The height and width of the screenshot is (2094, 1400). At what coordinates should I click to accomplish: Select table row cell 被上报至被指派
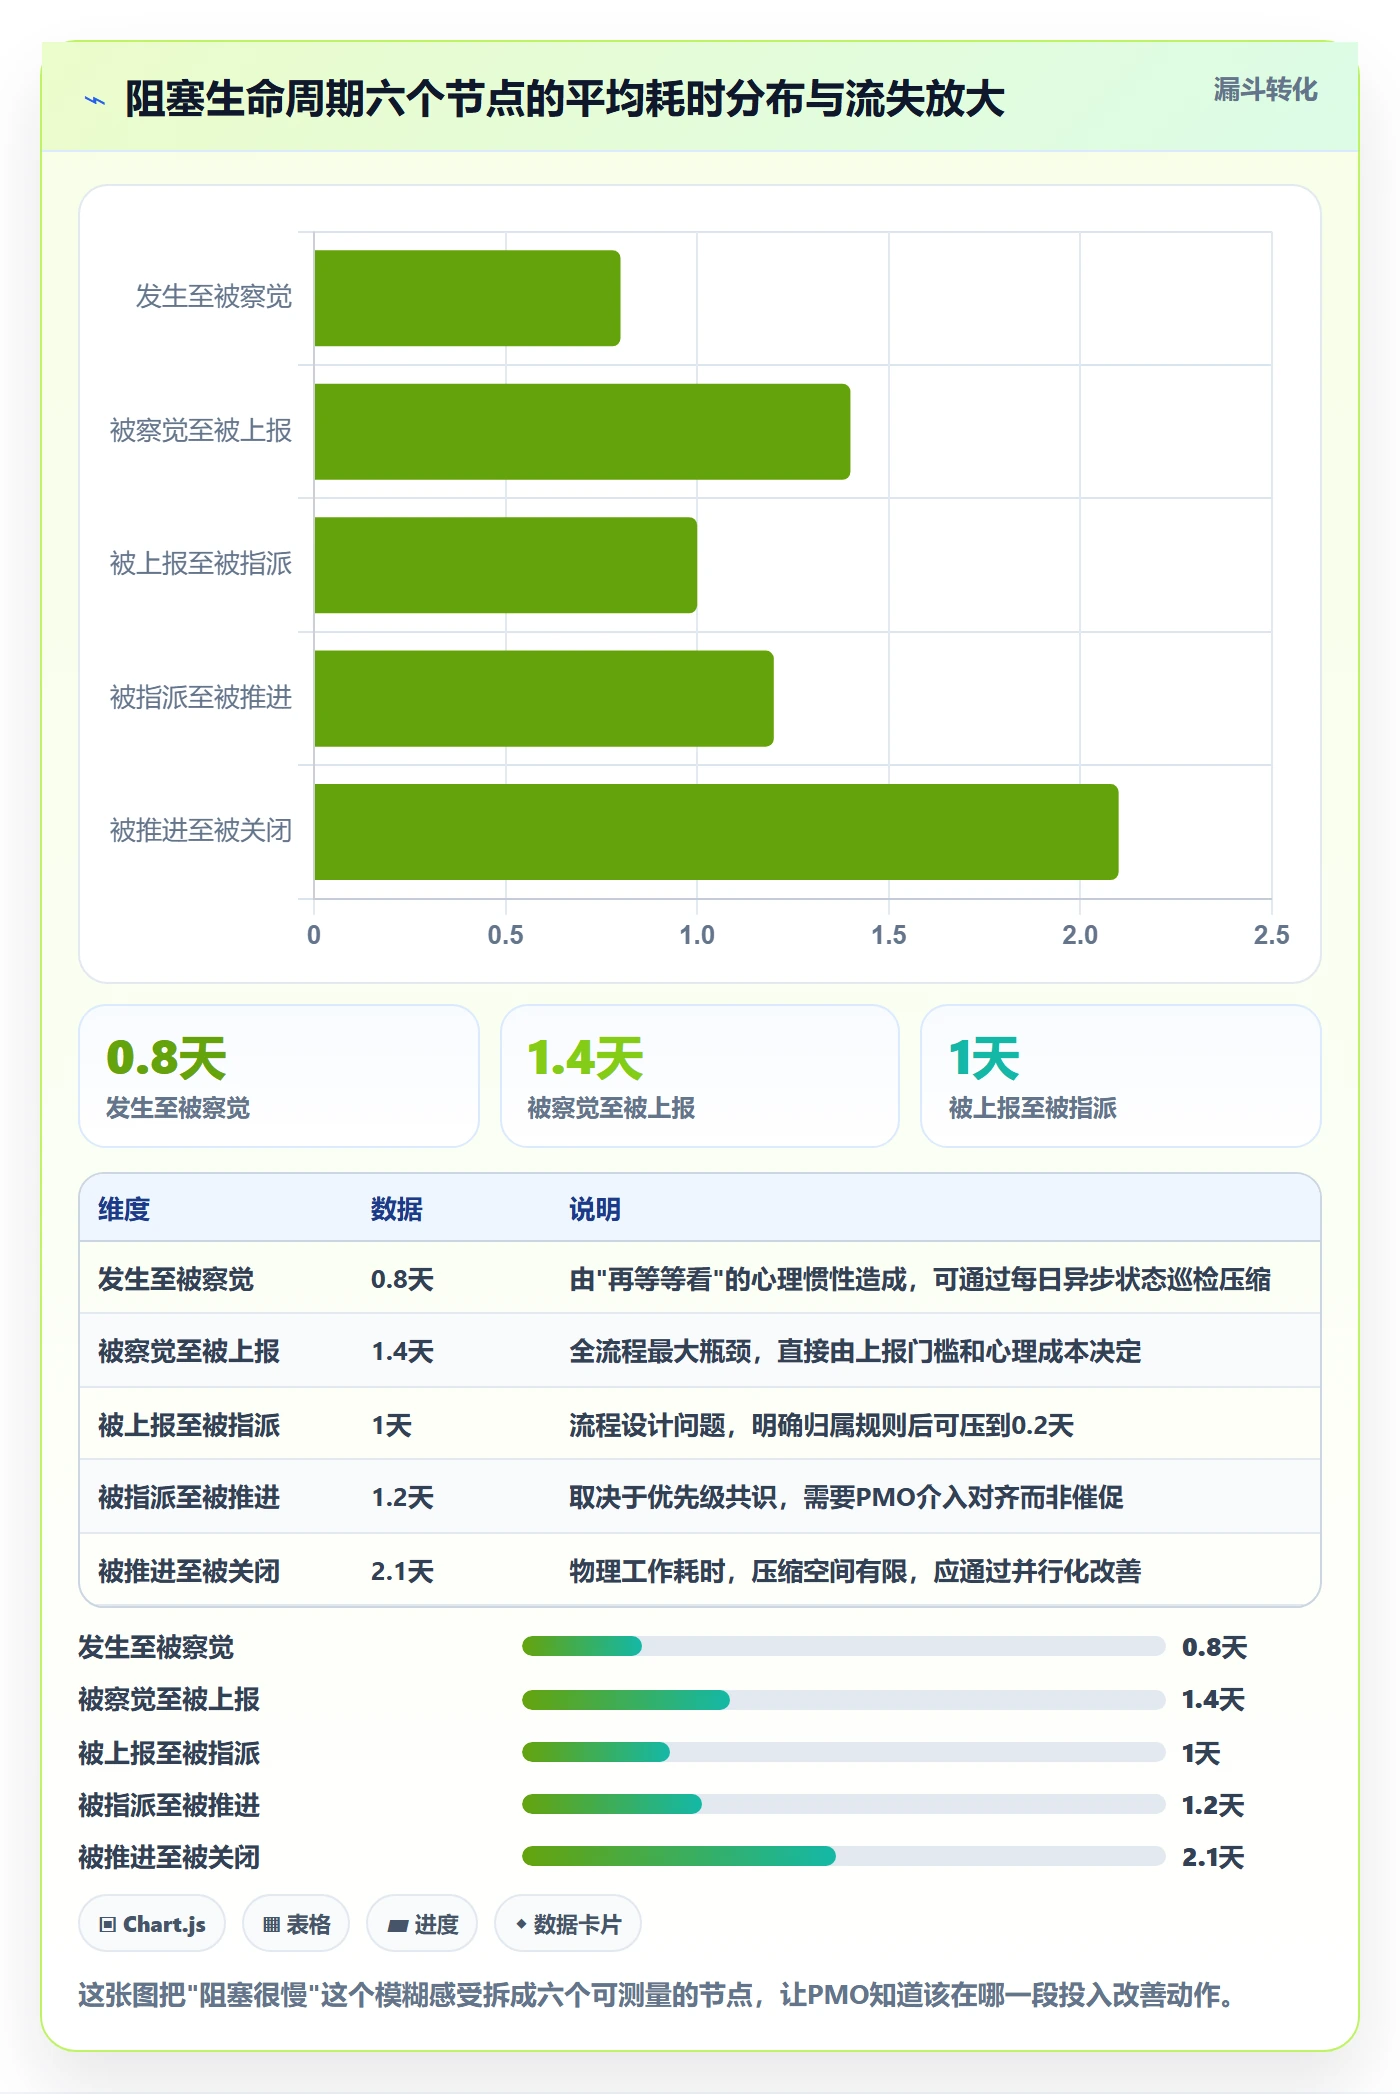[189, 1425]
